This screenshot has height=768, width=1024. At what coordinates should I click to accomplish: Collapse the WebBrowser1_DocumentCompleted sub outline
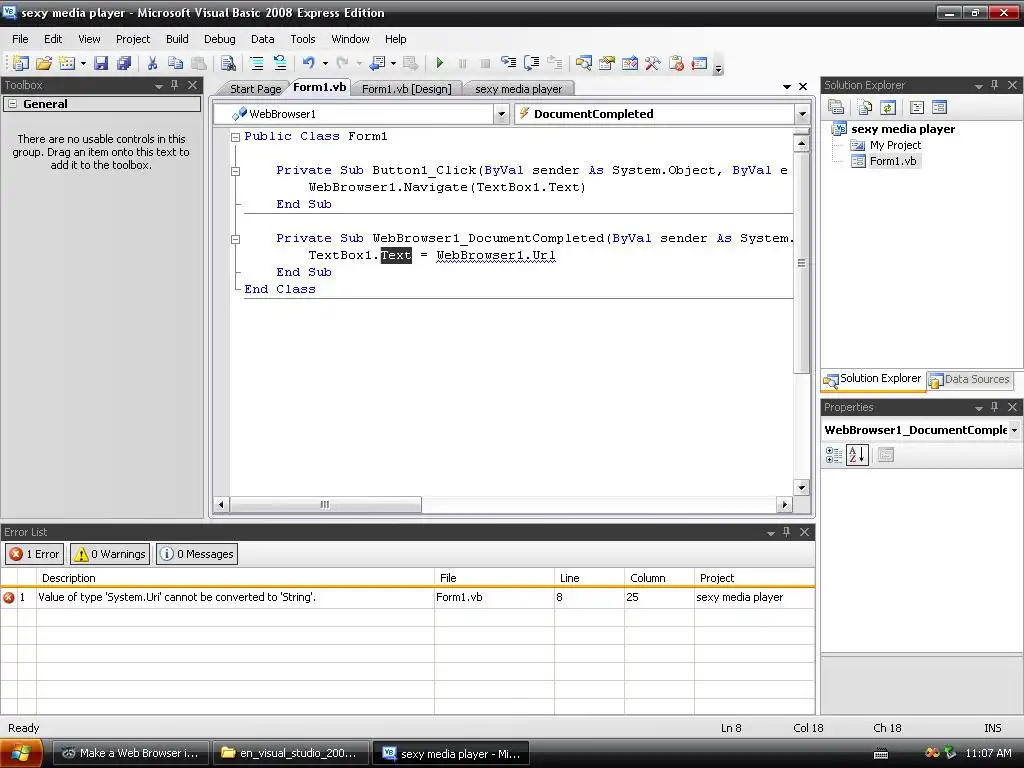point(235,239)
